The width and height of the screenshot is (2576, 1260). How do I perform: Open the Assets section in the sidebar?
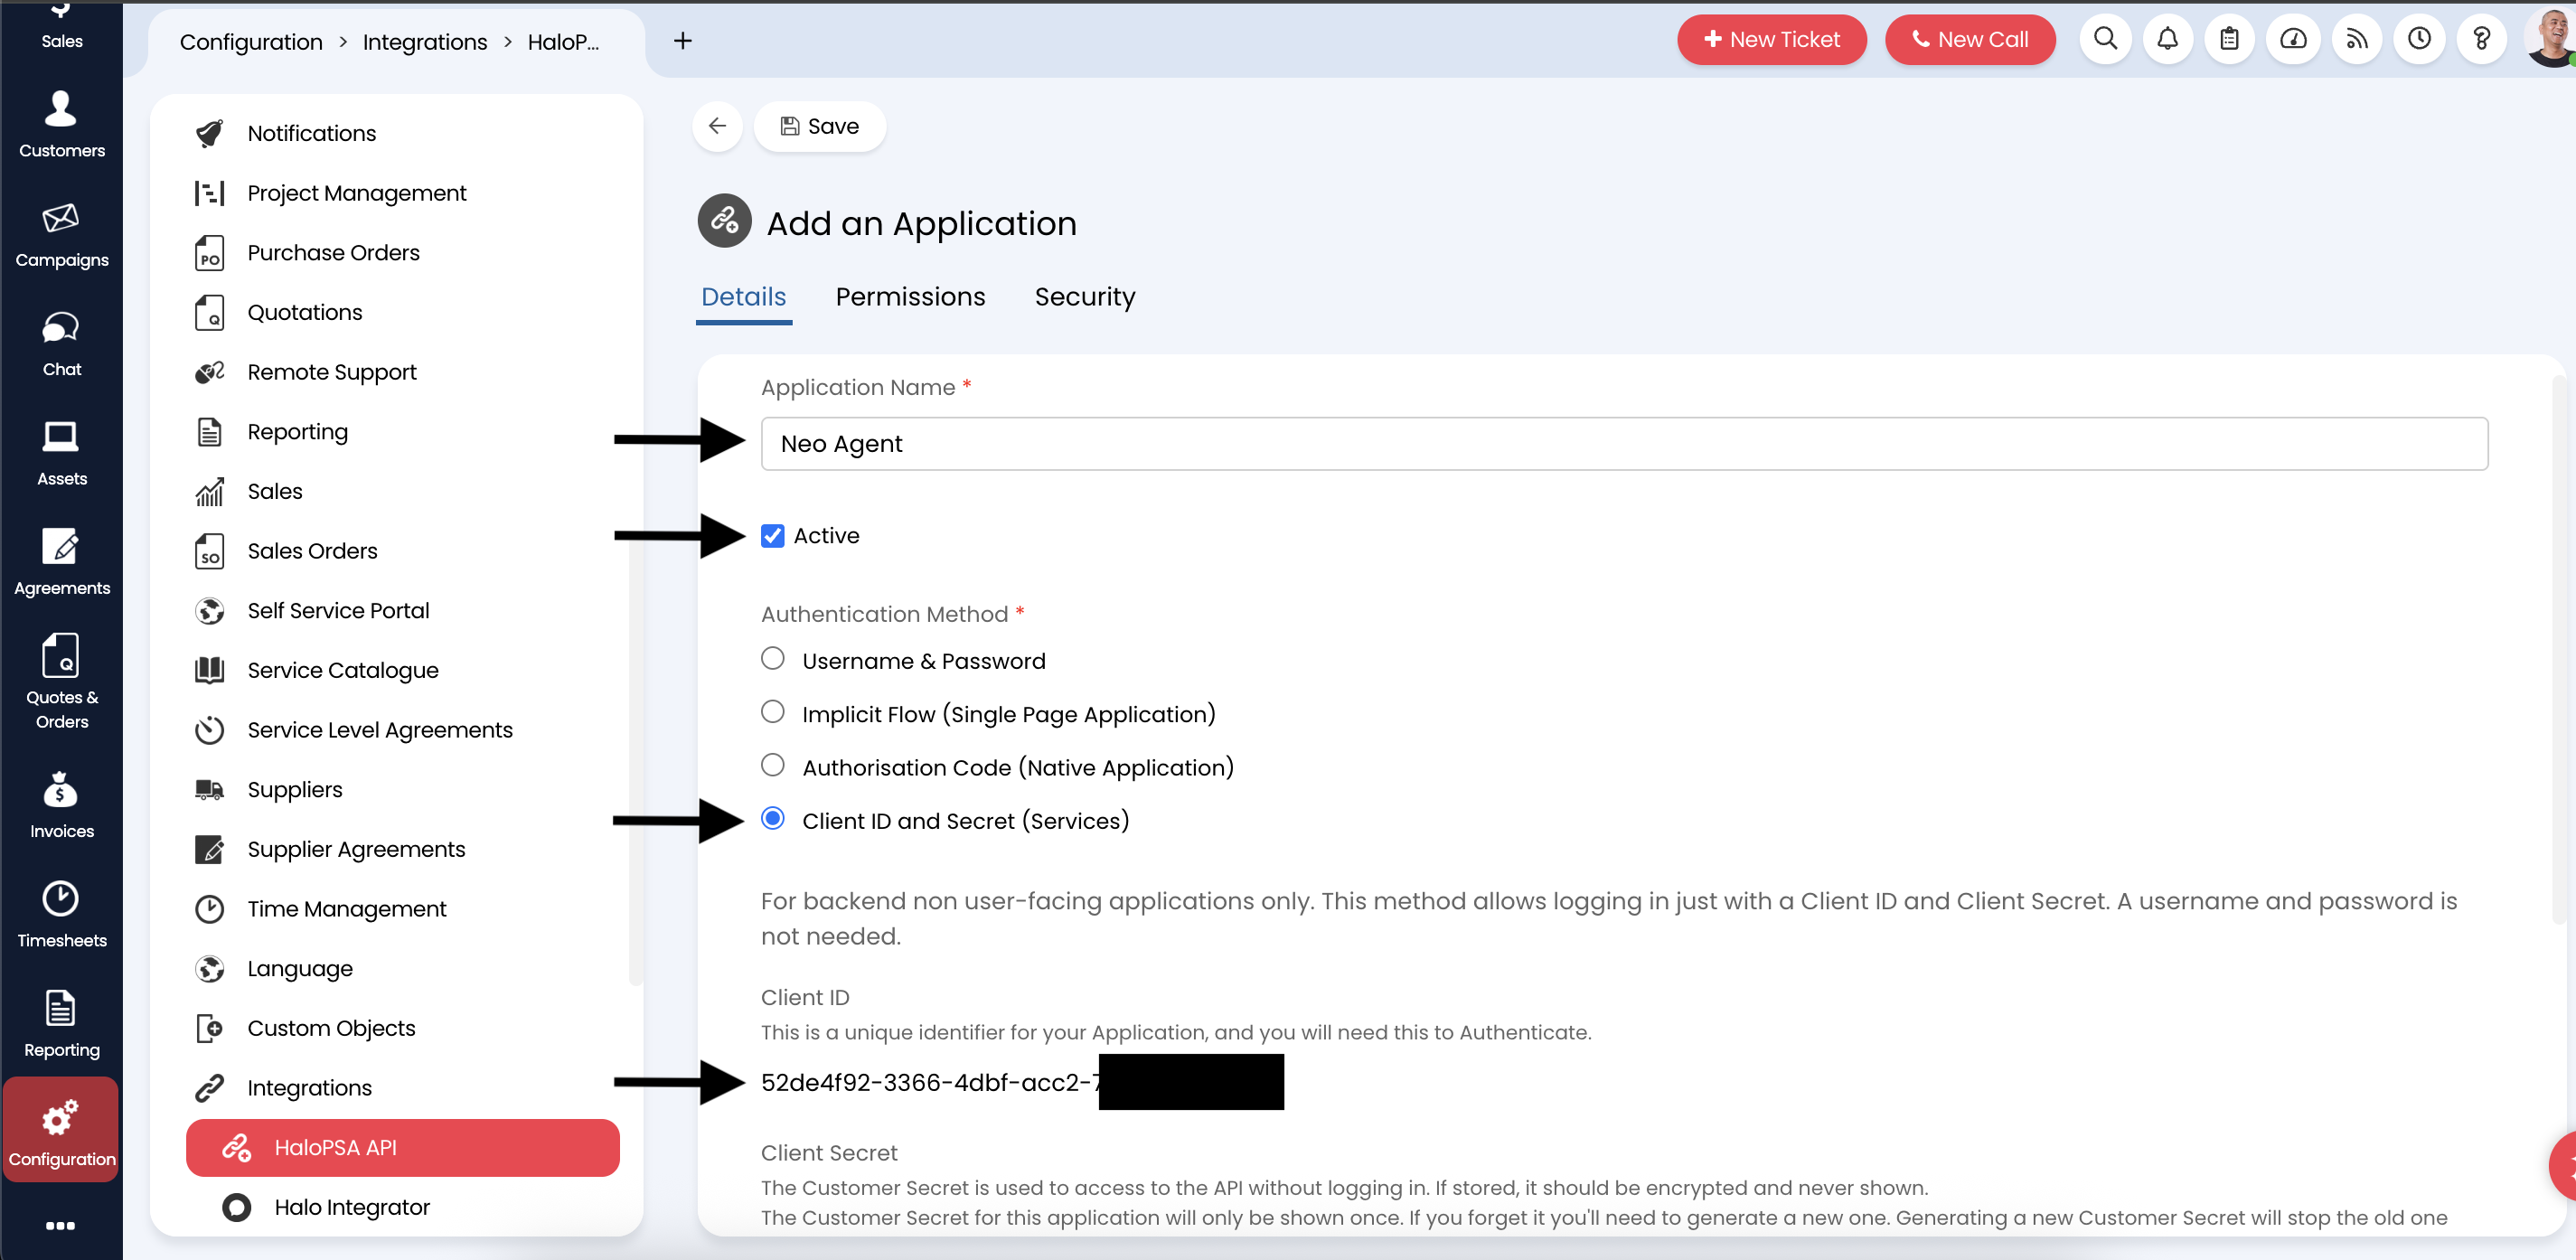click(x=61, y=452)
